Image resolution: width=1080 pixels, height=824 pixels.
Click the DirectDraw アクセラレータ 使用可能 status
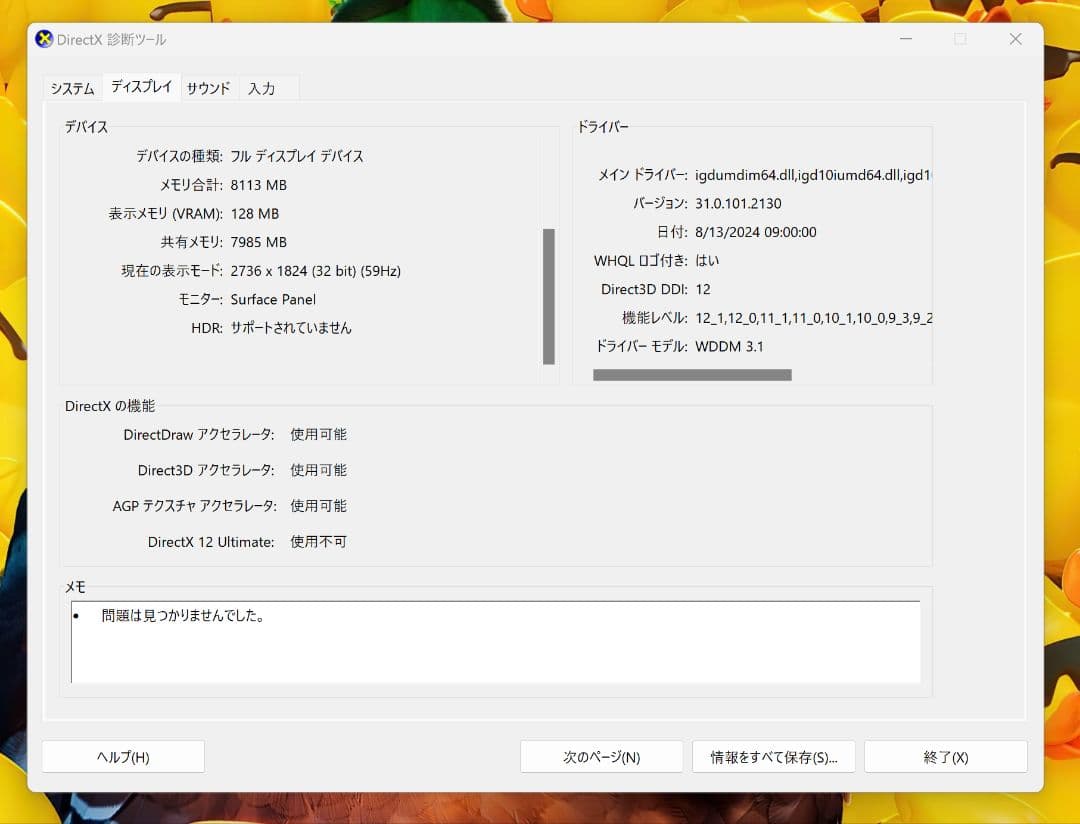[318, 434]
